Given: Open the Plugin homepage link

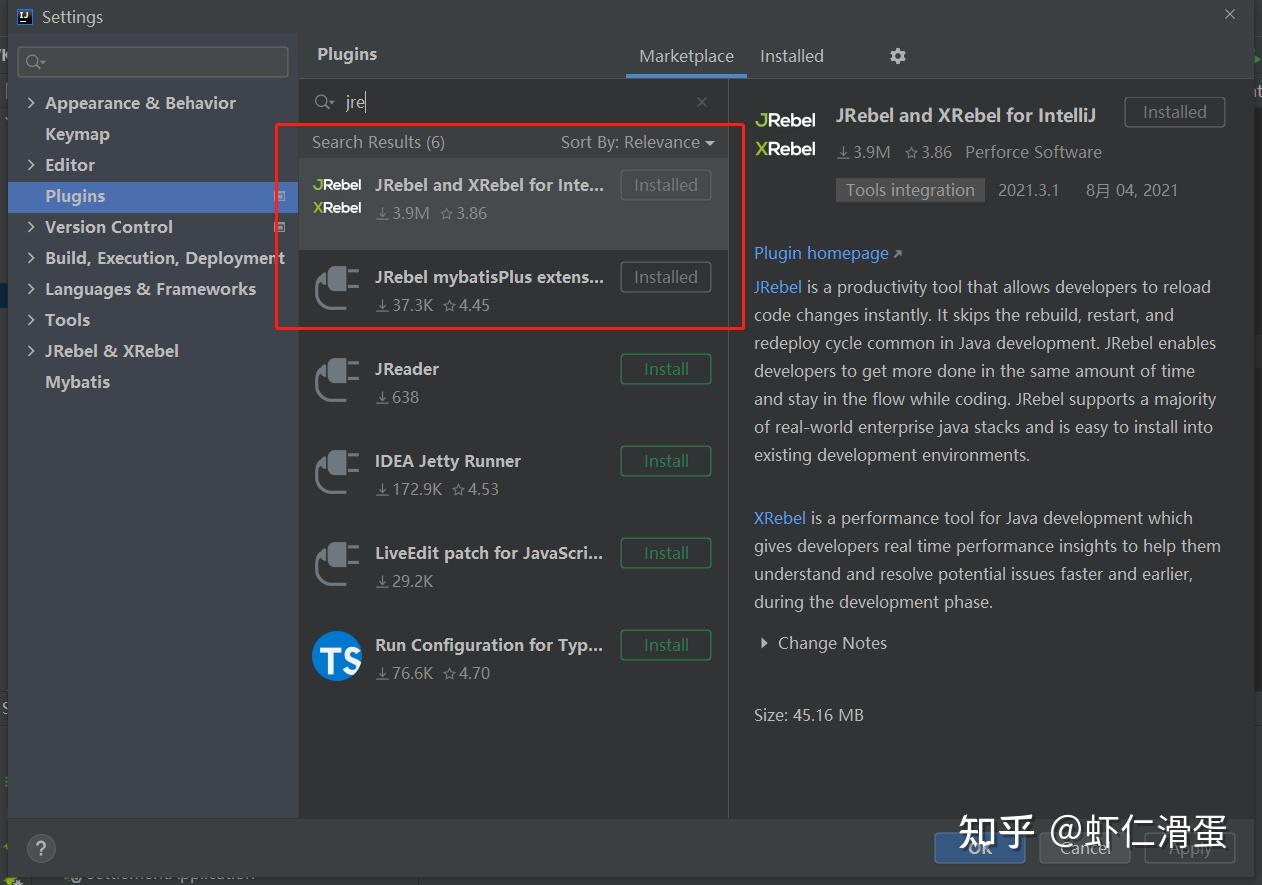Looking at the screenshot, I should [x=821, y=253].
